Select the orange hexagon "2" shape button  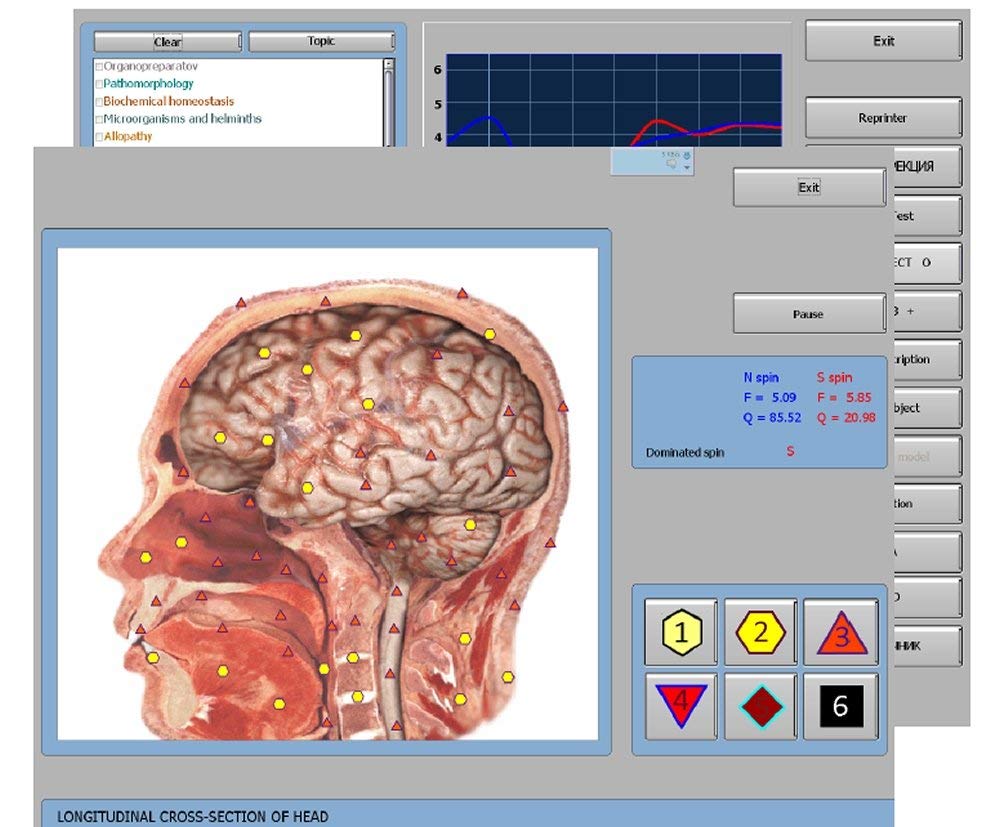[x=762, y=630]
